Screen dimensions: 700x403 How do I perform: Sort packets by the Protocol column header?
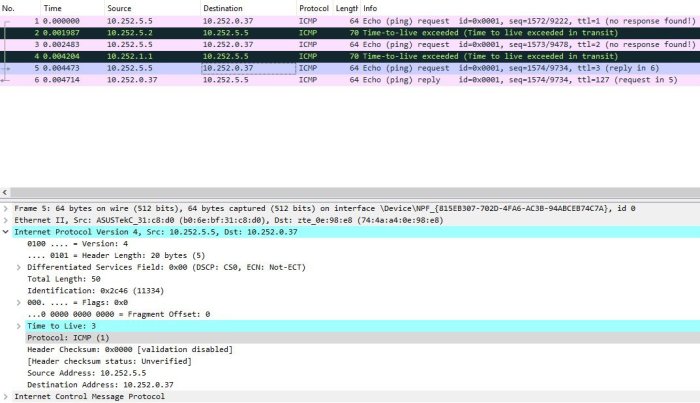[314, 8]
